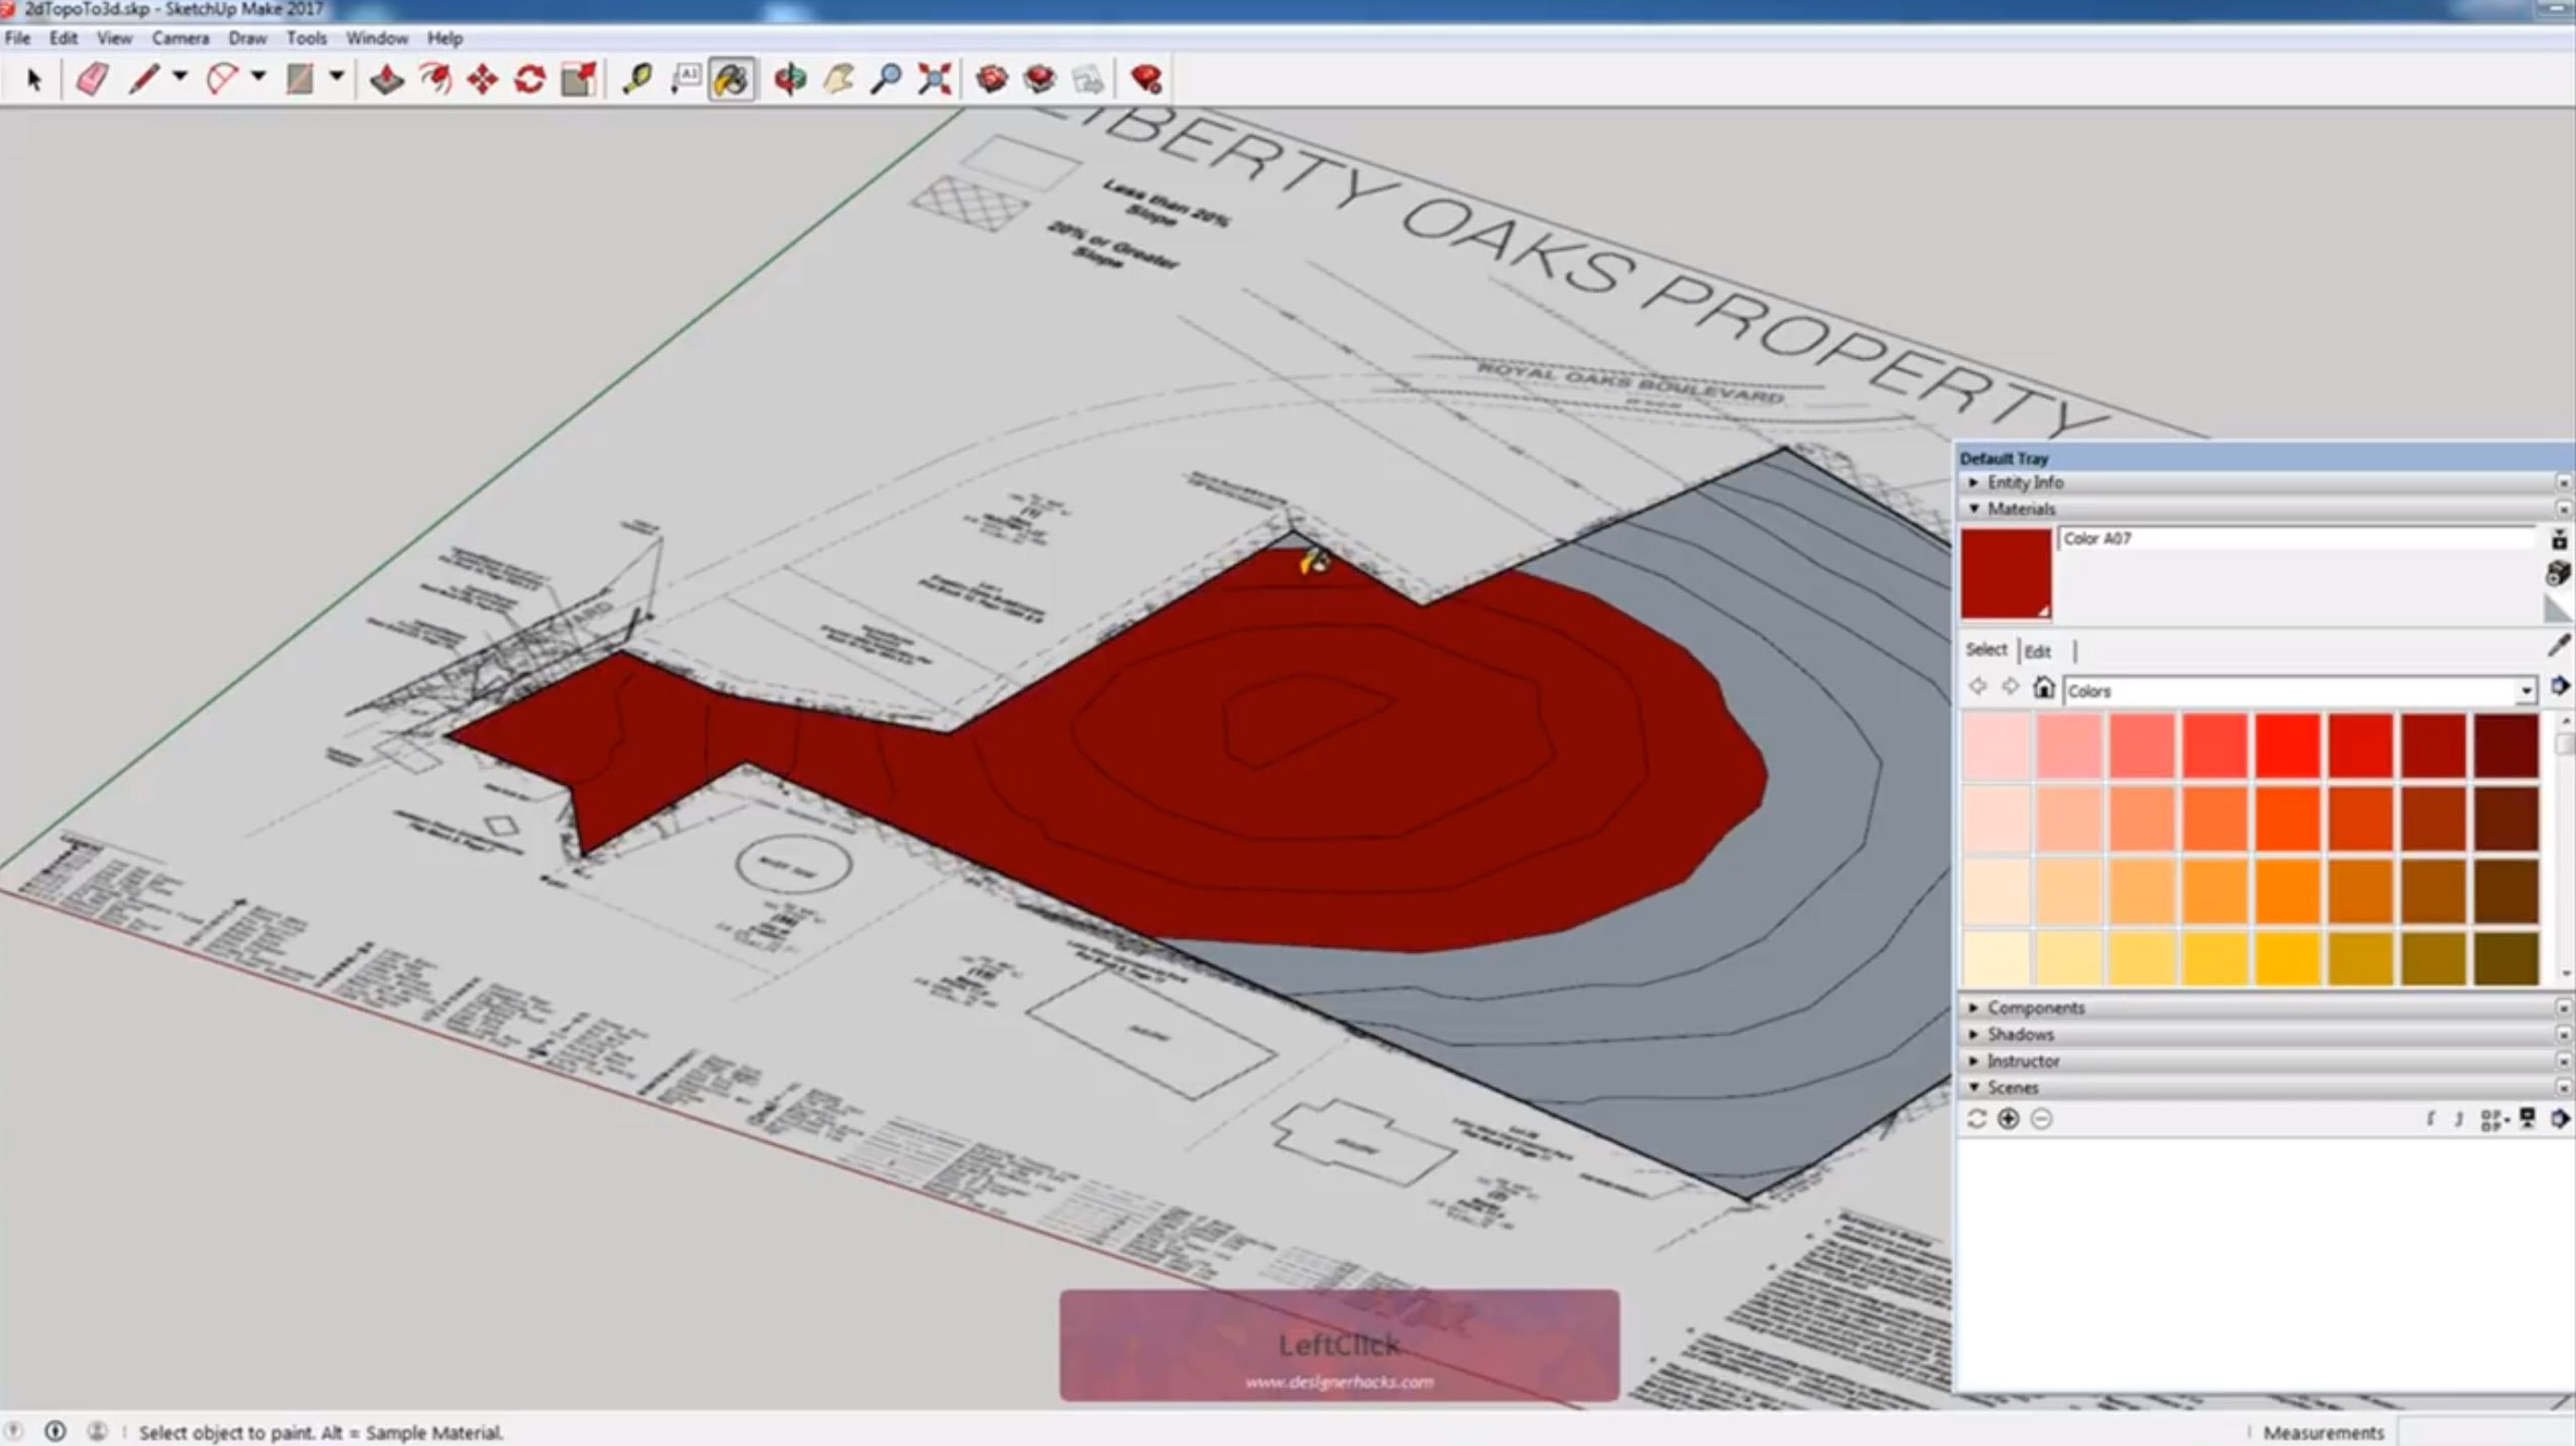The width and height of the screenshot is (2576, 1446).
Task: Click the Color A07 name field
Action: pos(2296,539)
